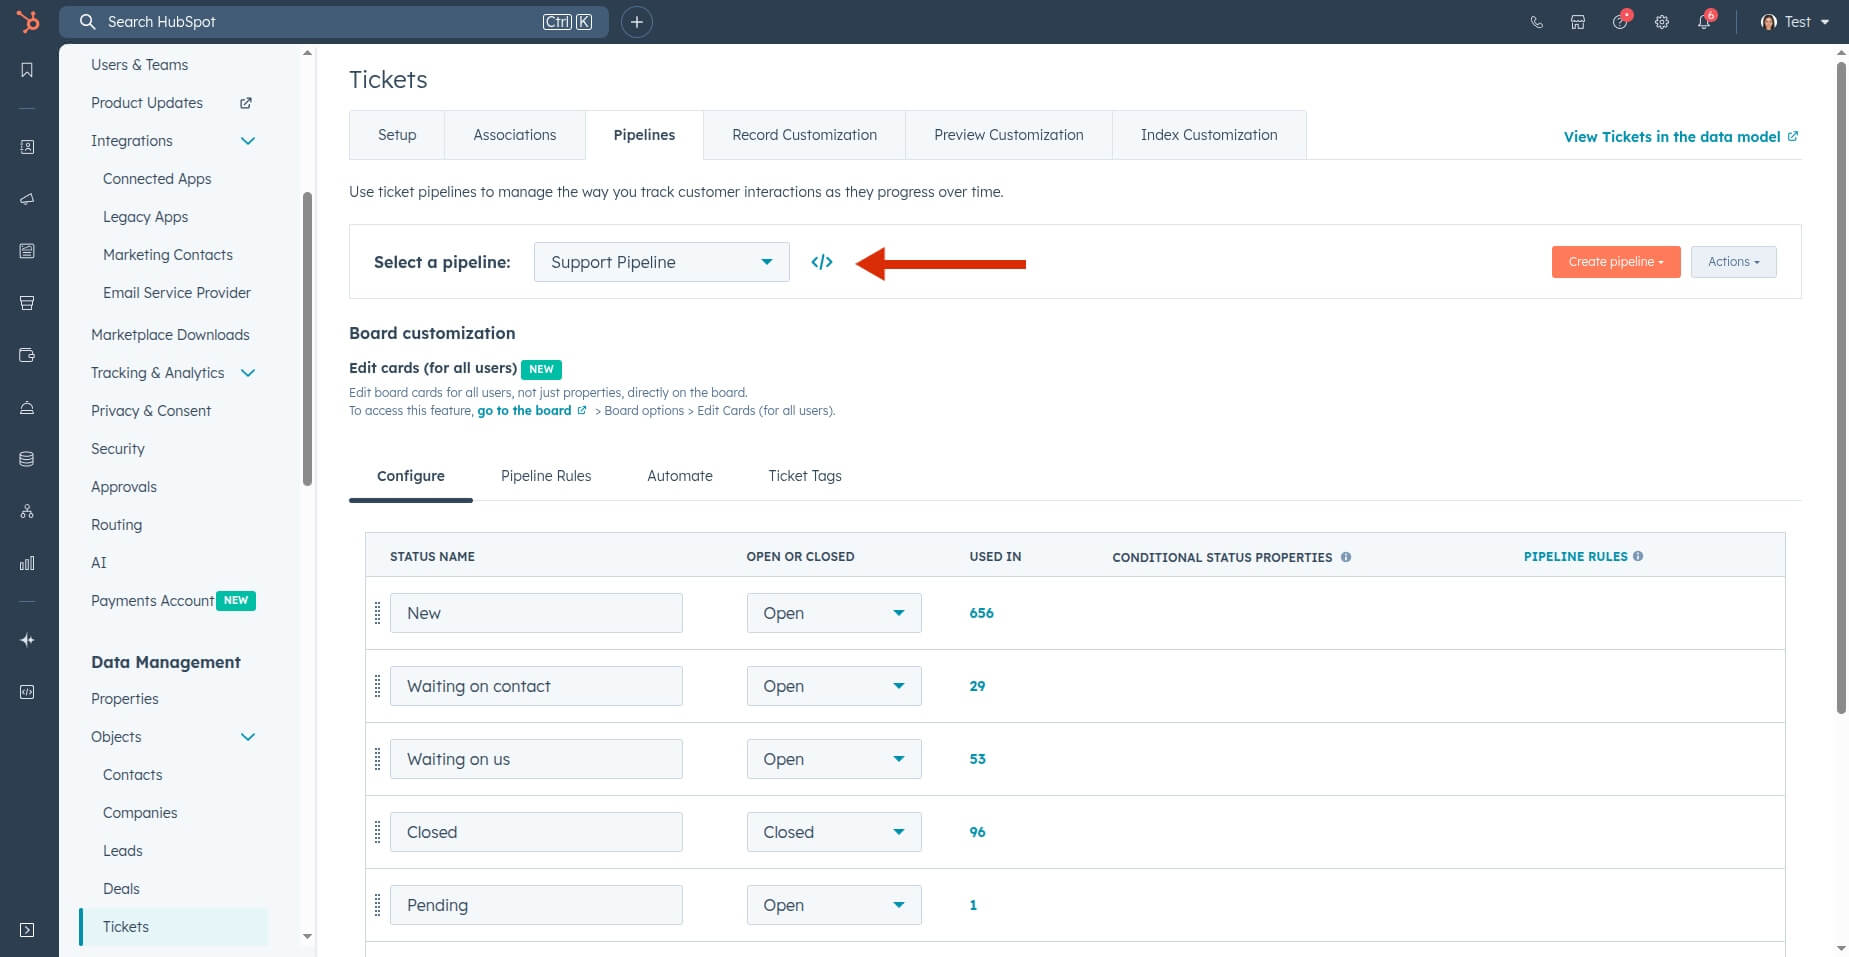The width and height of the screenshot is (1849, 957).
Task: Open the calling phone icon
Action: (1536, 22)
